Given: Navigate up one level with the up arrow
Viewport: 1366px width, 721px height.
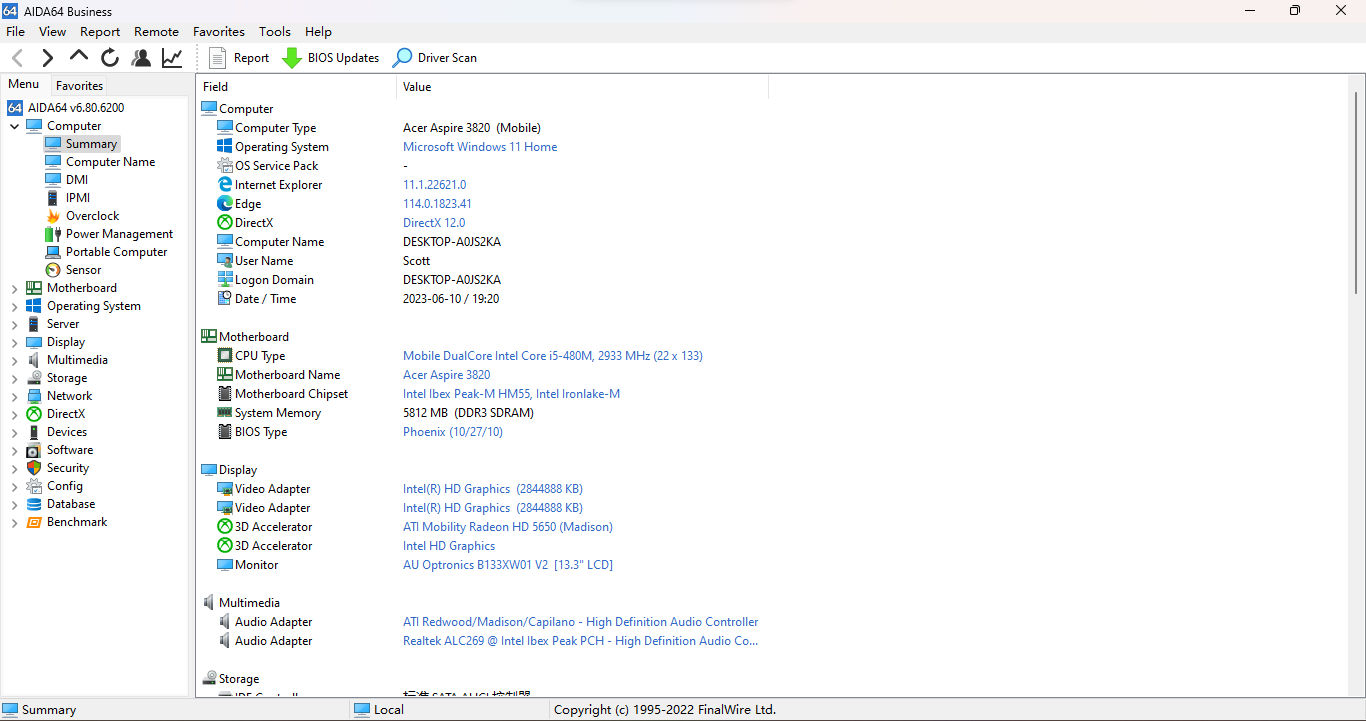Looking at the screenshot, I should (78, 57).
